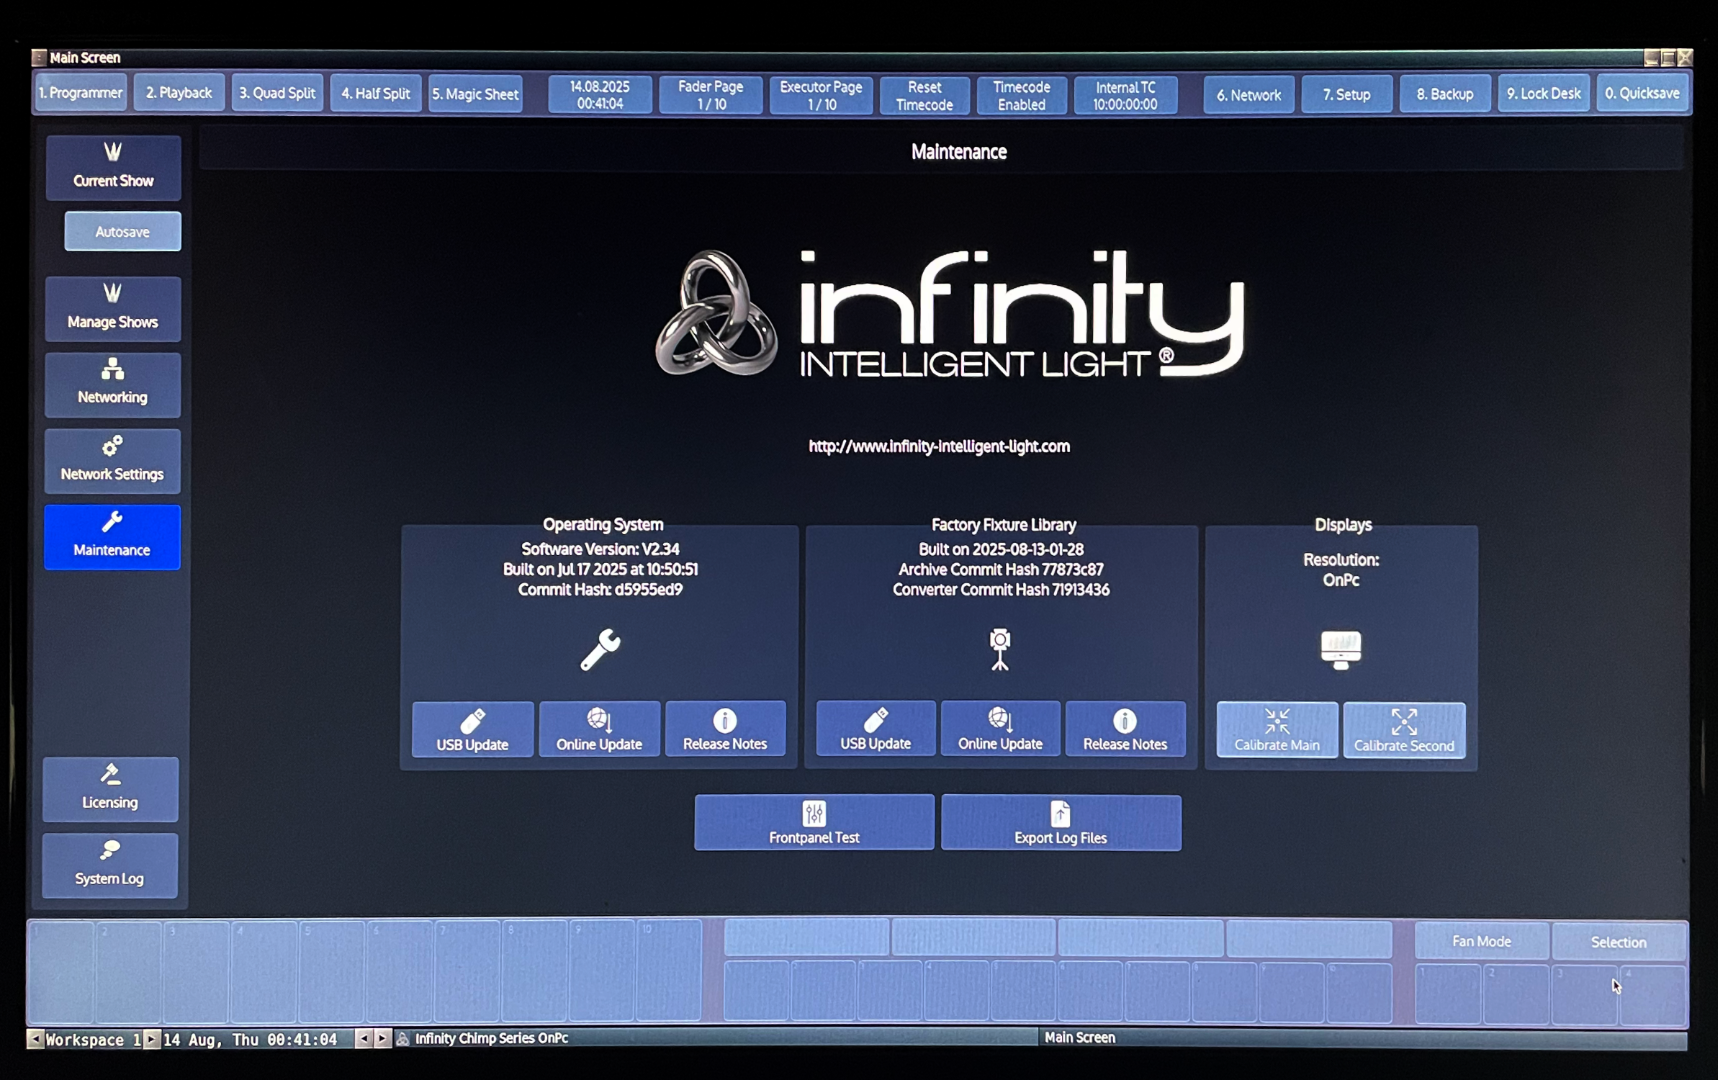Viewport: 1718px width, 1080px height.
Task: Run the Frontpanel Test
Action: 814,822
